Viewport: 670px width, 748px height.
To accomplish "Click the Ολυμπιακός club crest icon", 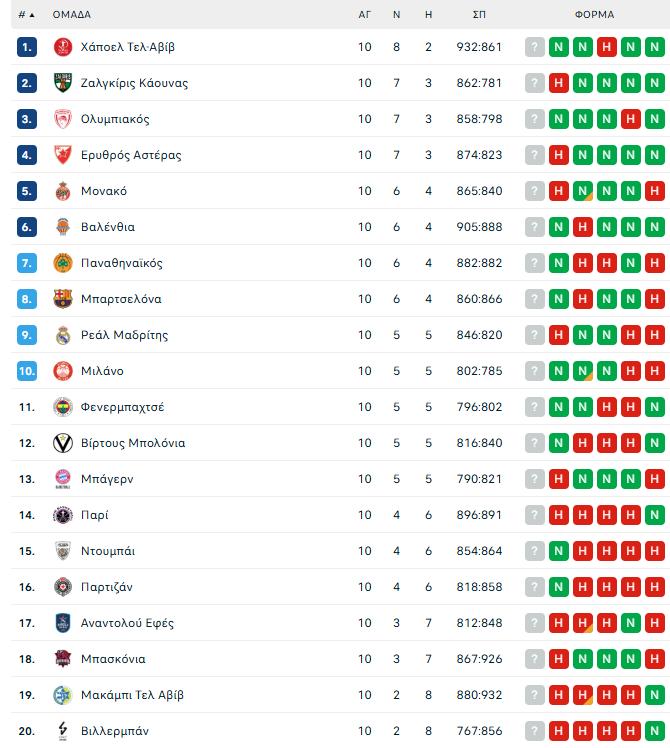I will pyautogui.click(x=63, y=119).
